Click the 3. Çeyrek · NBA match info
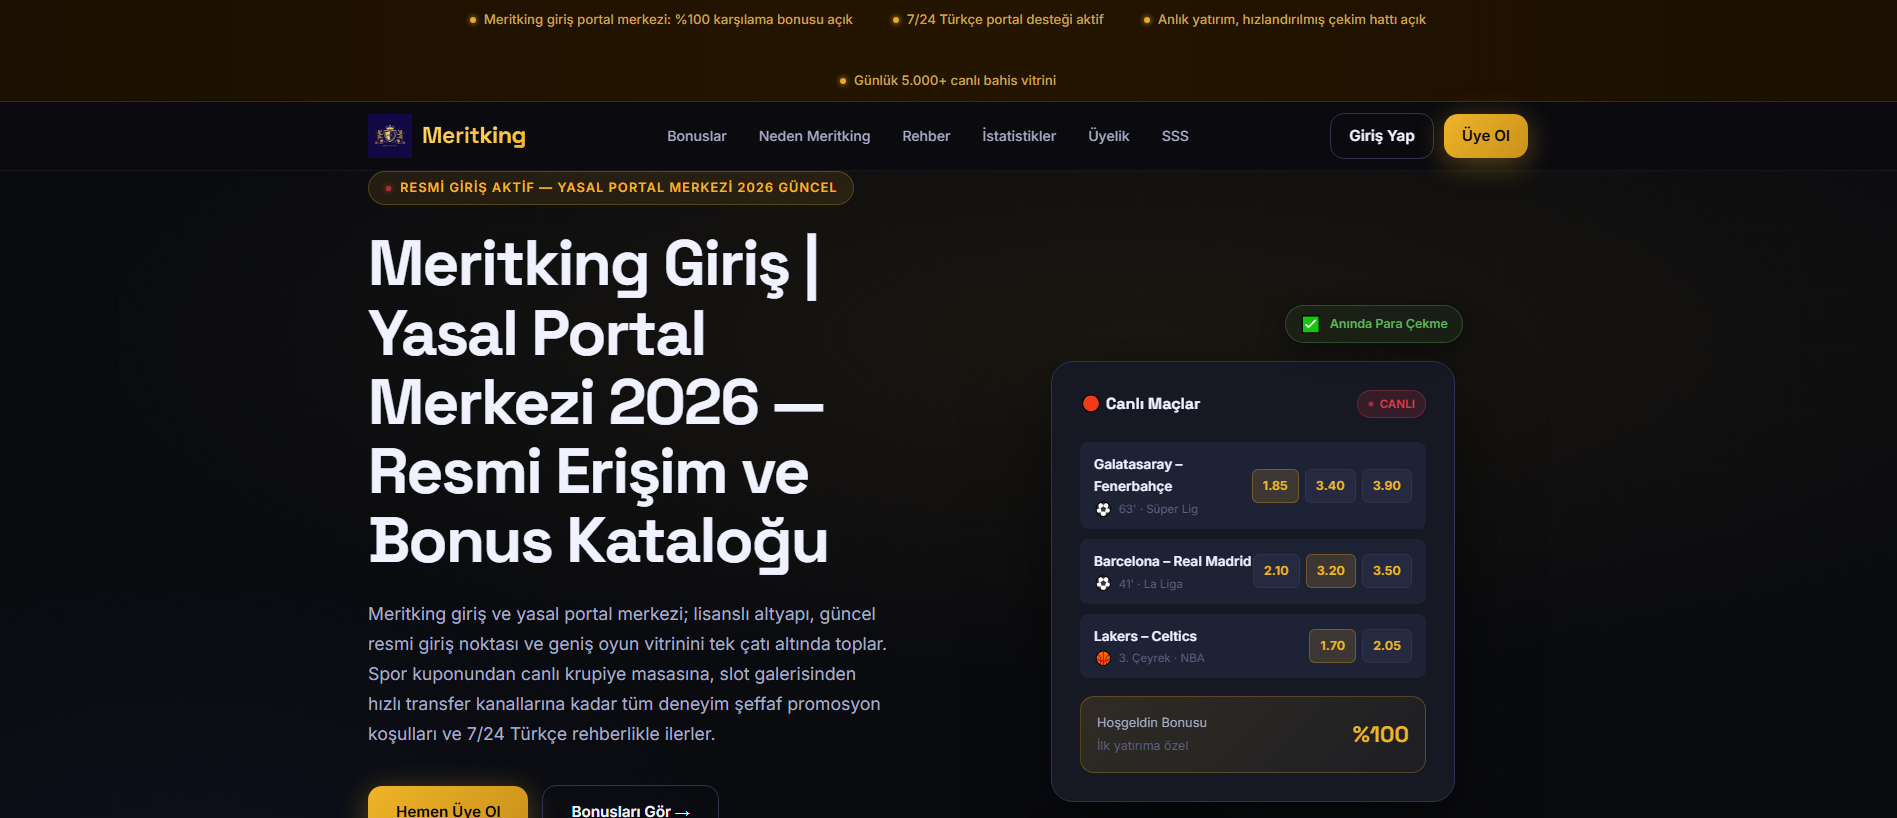Image resolution: width=1897 pixels, height=818 pixels. (1162, 658)
